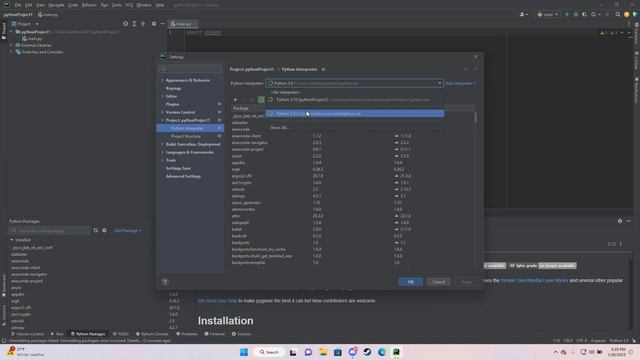
Task: Open Project Structure settings page
Action: (x=186, y=136)
